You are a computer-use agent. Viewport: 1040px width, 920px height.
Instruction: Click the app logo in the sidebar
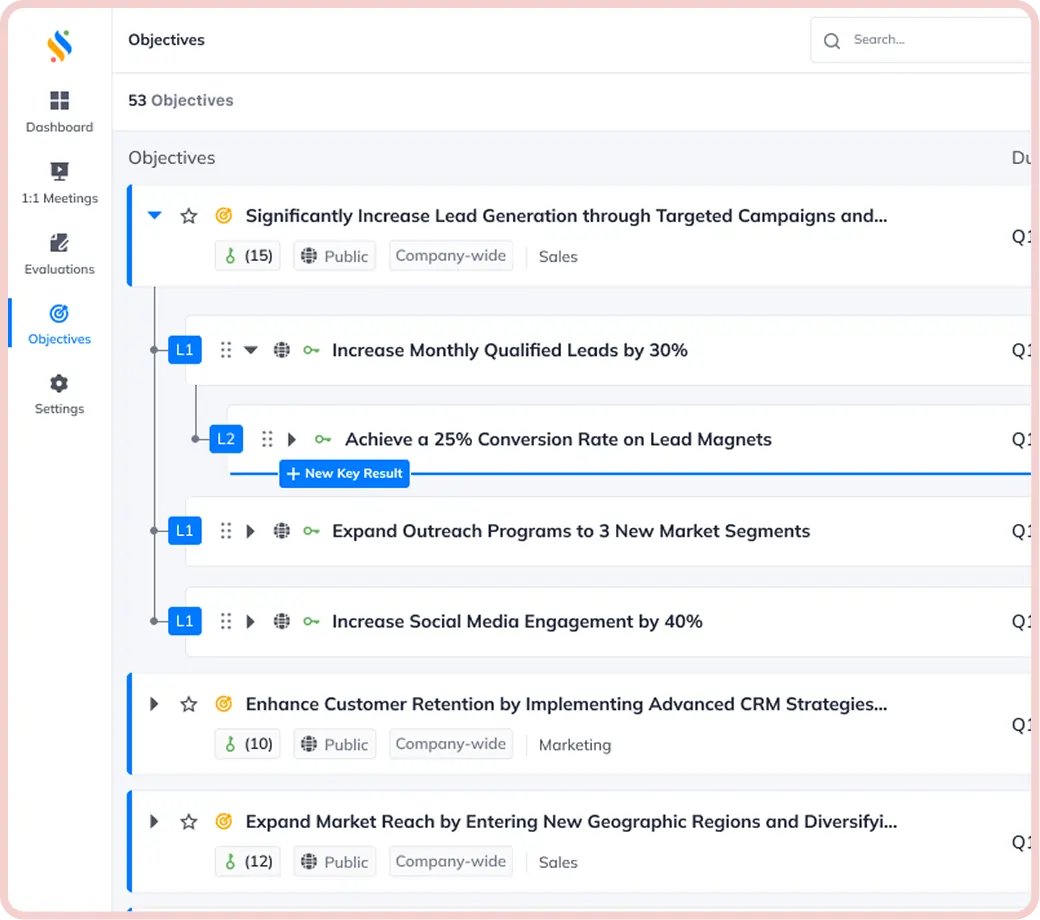tap(59, 46)
